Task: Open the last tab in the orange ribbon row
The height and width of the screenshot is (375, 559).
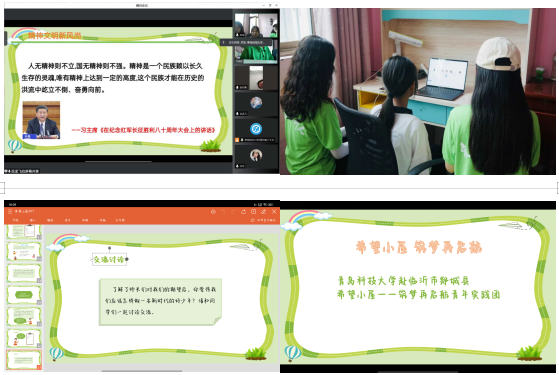Action: point(120,220)
